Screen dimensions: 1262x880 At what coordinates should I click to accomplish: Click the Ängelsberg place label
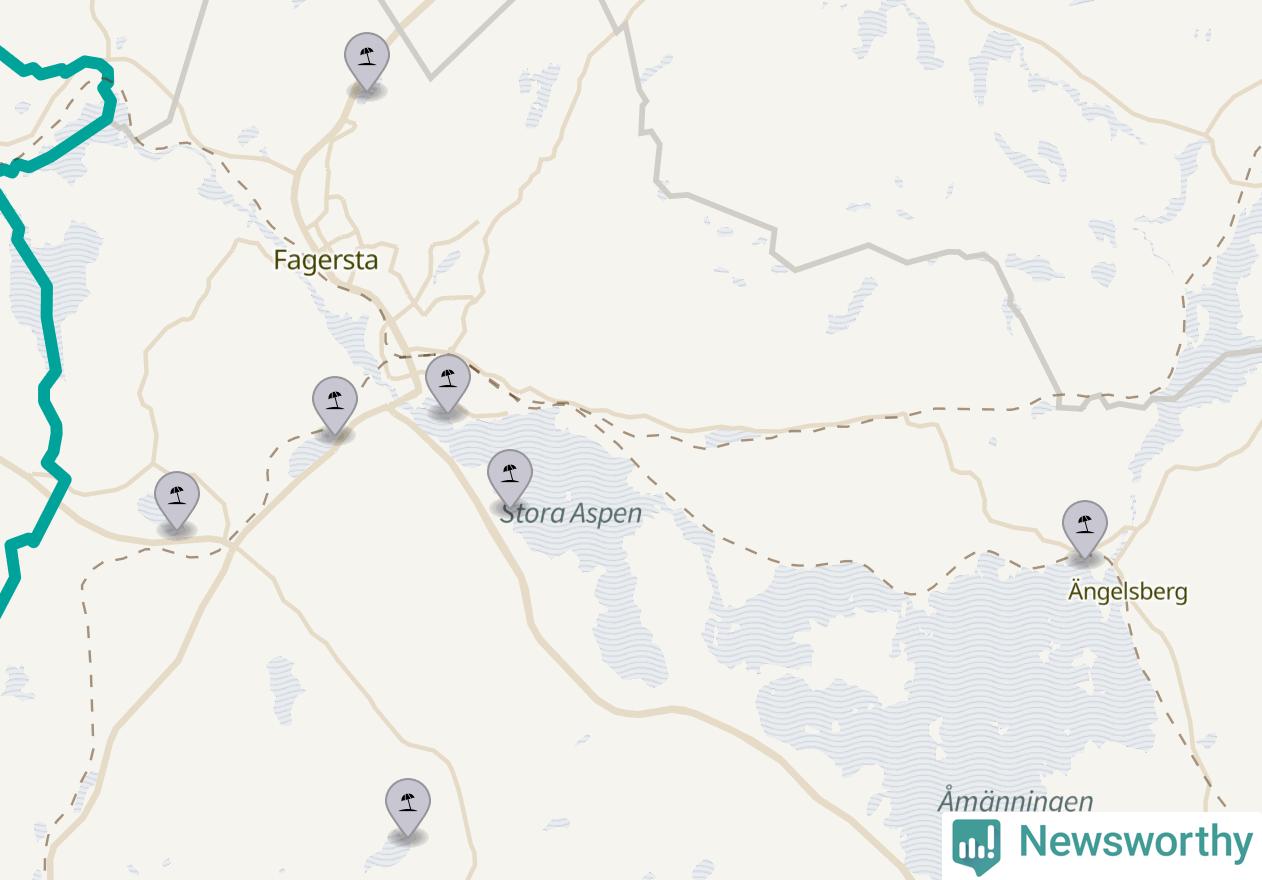[x=1127, y=591]
